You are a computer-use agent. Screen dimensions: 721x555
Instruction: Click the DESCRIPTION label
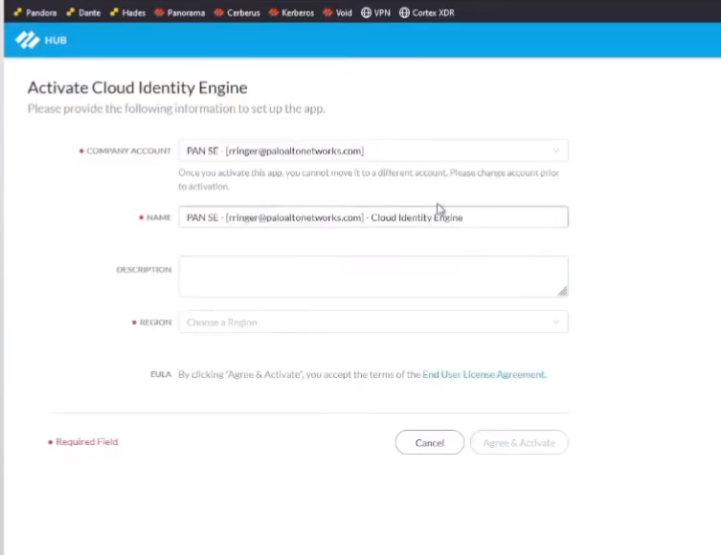coord(144,269)
